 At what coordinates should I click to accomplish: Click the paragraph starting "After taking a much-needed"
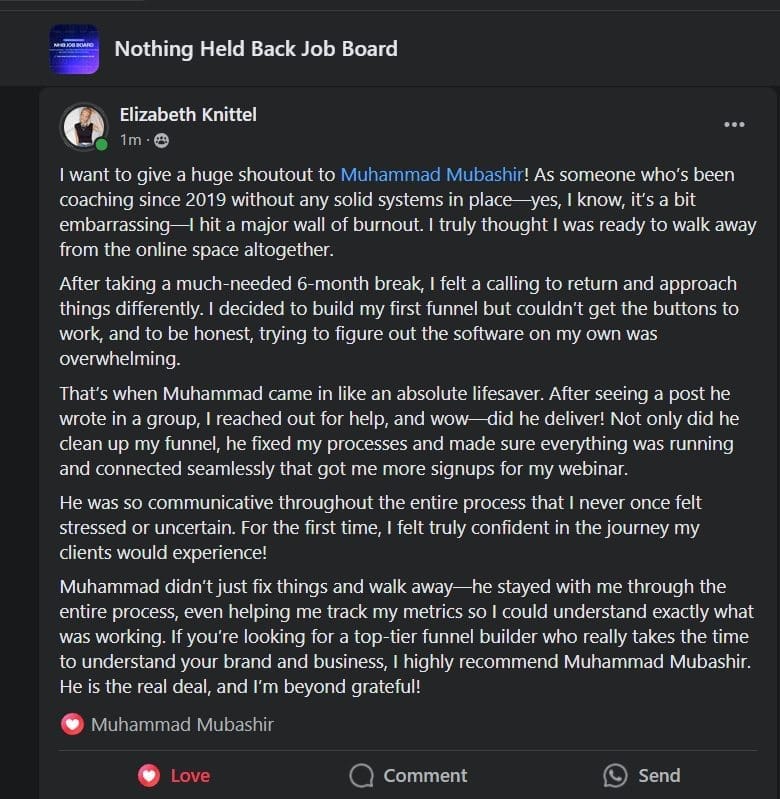[x=400, y=308]
